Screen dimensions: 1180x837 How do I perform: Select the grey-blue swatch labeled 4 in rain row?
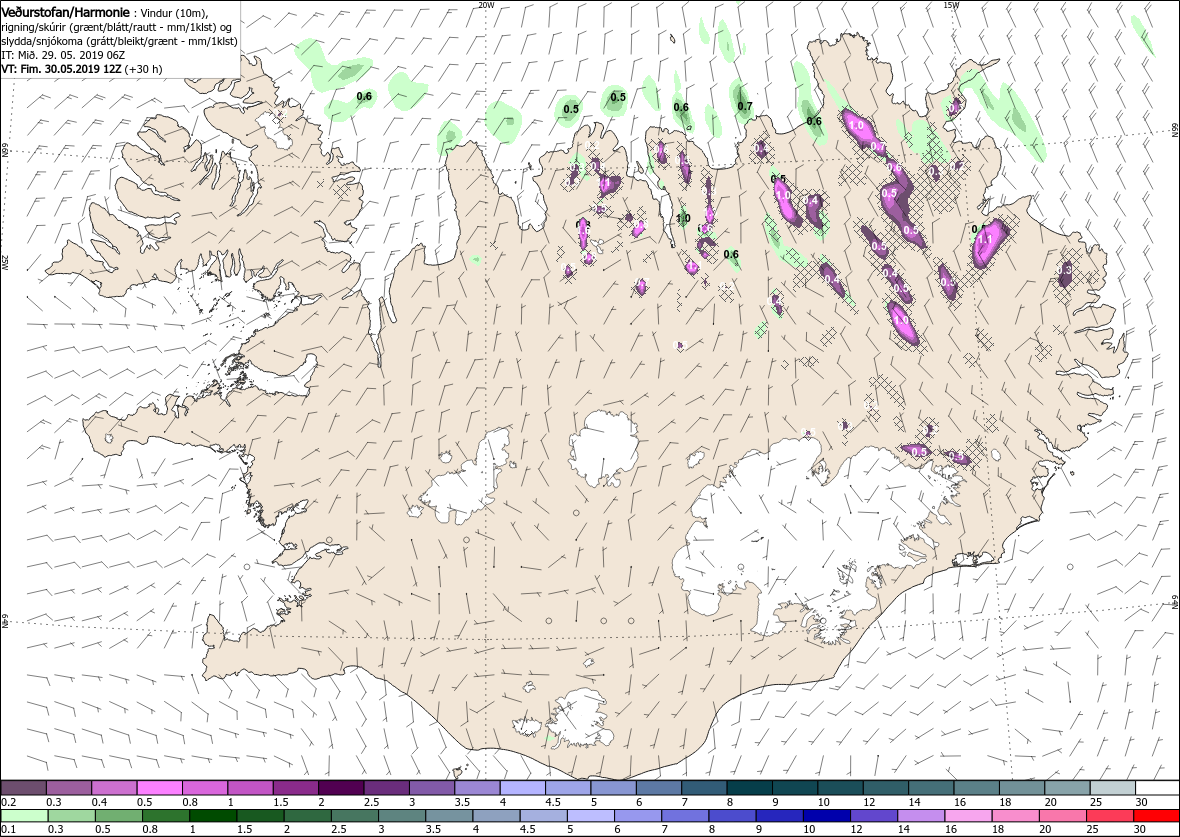(497, 816)
